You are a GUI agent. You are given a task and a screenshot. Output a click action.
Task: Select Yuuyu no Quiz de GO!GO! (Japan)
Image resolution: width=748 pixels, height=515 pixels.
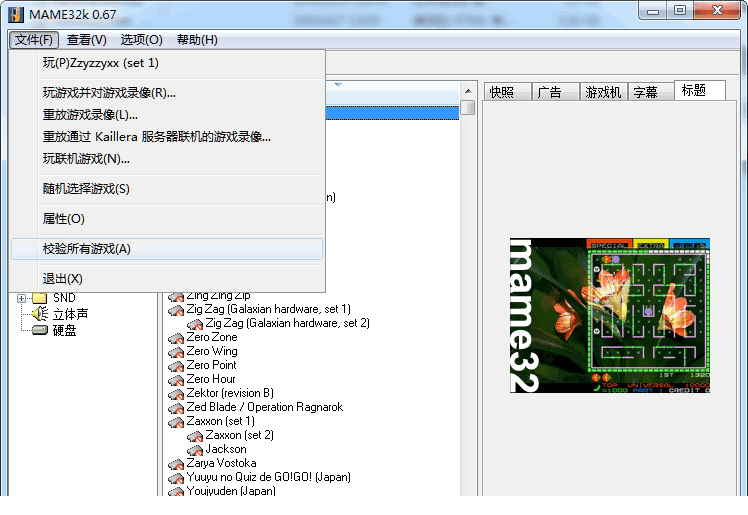pyautogui.click(x=269, y=477)
